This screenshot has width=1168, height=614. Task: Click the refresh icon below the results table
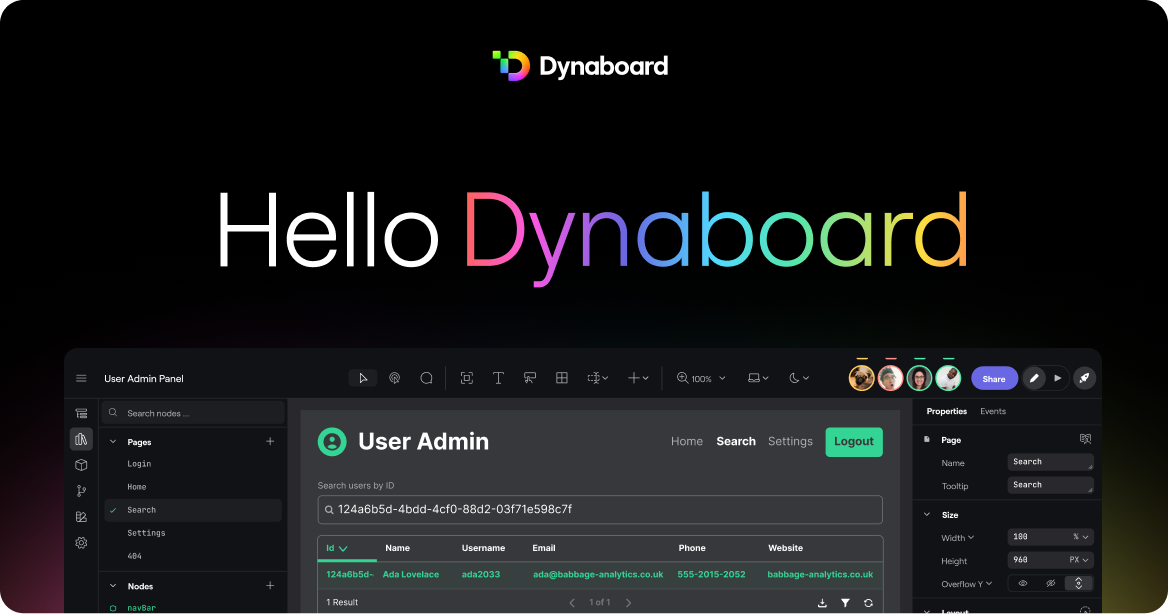point(868,602)
